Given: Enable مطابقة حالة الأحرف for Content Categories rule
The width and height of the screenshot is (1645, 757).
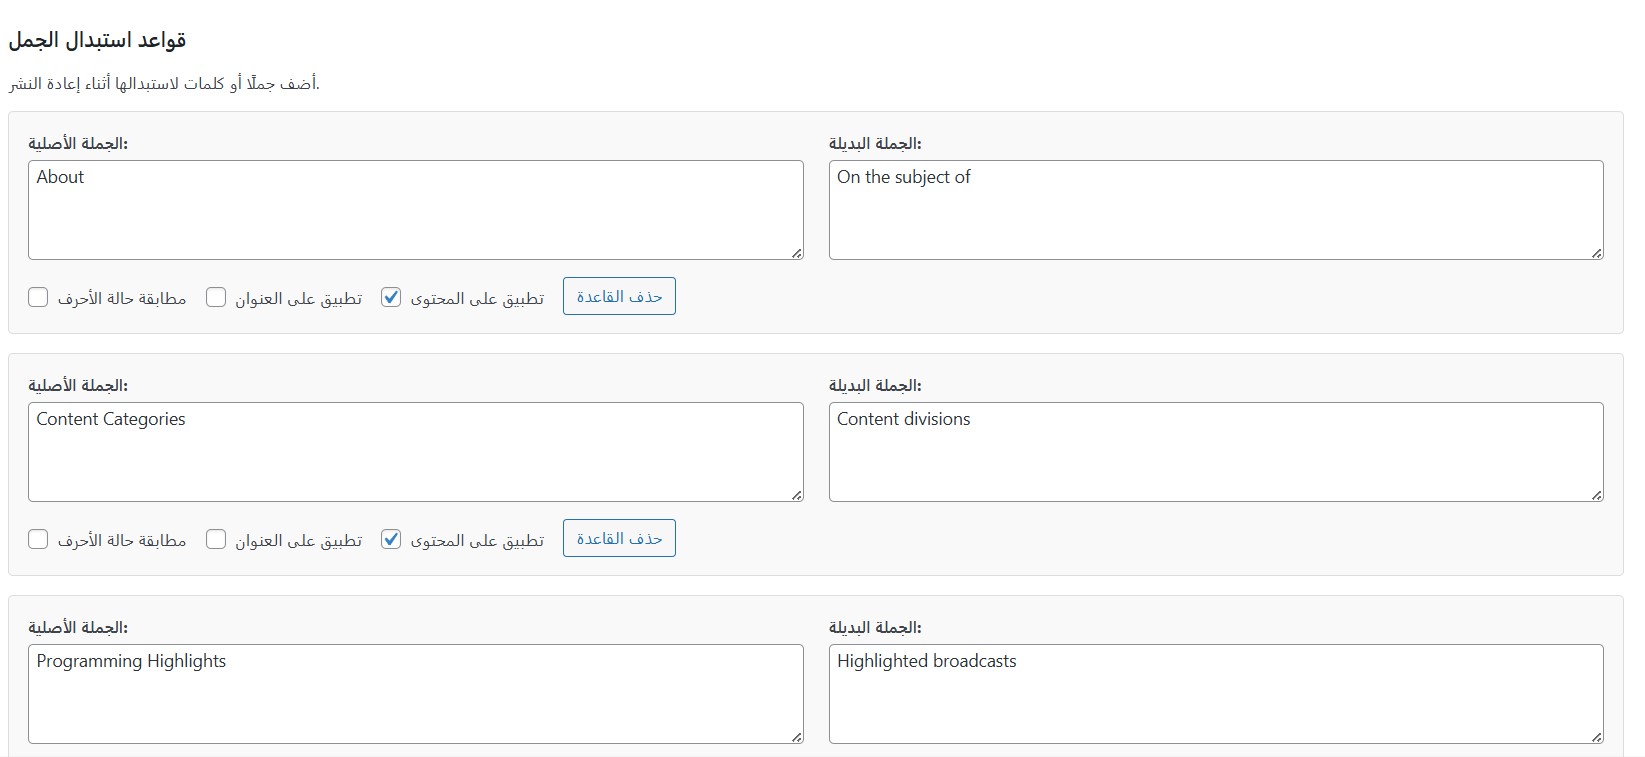Looking at the screenshot, I should [x=38, y=539].
